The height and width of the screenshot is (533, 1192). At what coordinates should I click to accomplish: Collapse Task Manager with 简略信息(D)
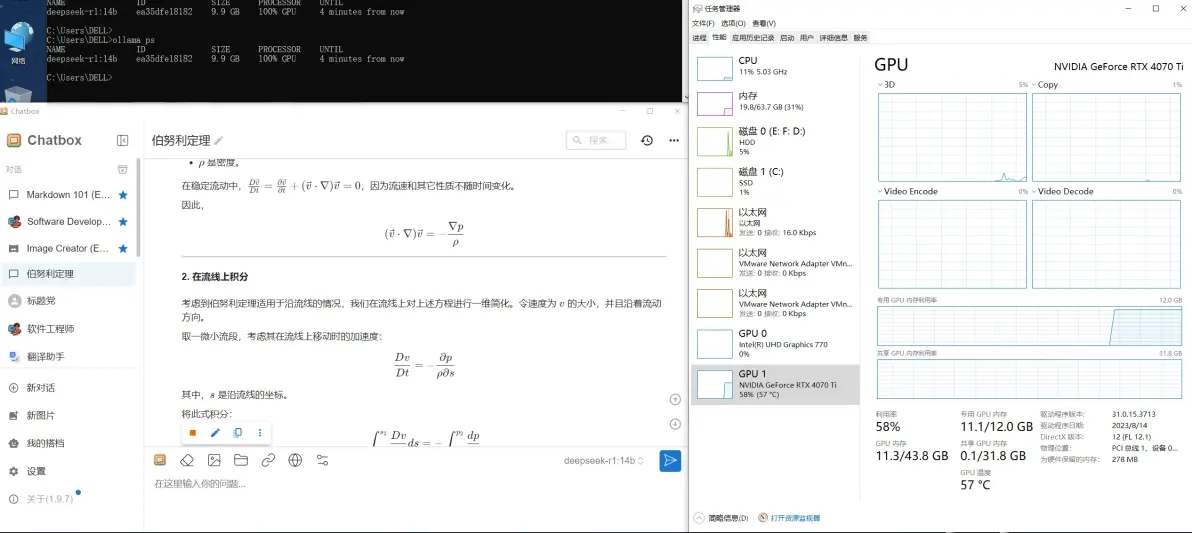(x=721, y=518)
